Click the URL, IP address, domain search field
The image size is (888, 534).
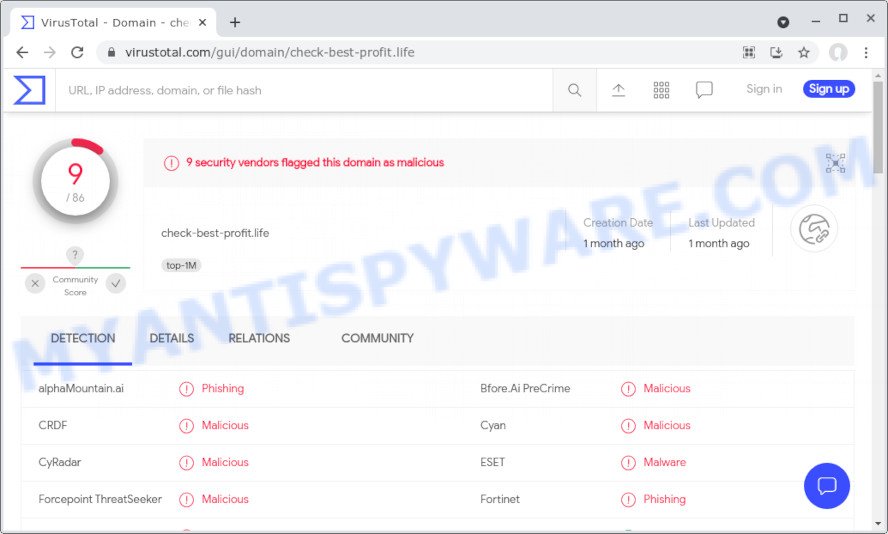tap(305, 90)
